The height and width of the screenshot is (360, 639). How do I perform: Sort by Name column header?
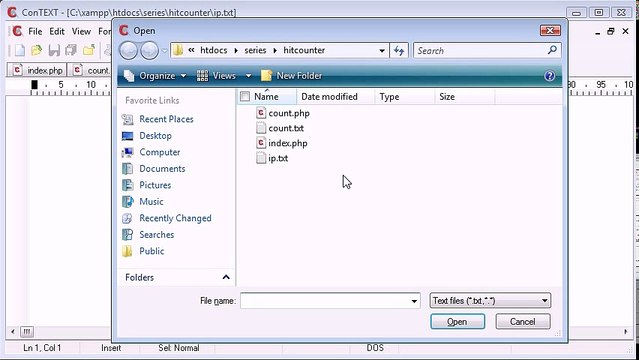tap(267, 97)
